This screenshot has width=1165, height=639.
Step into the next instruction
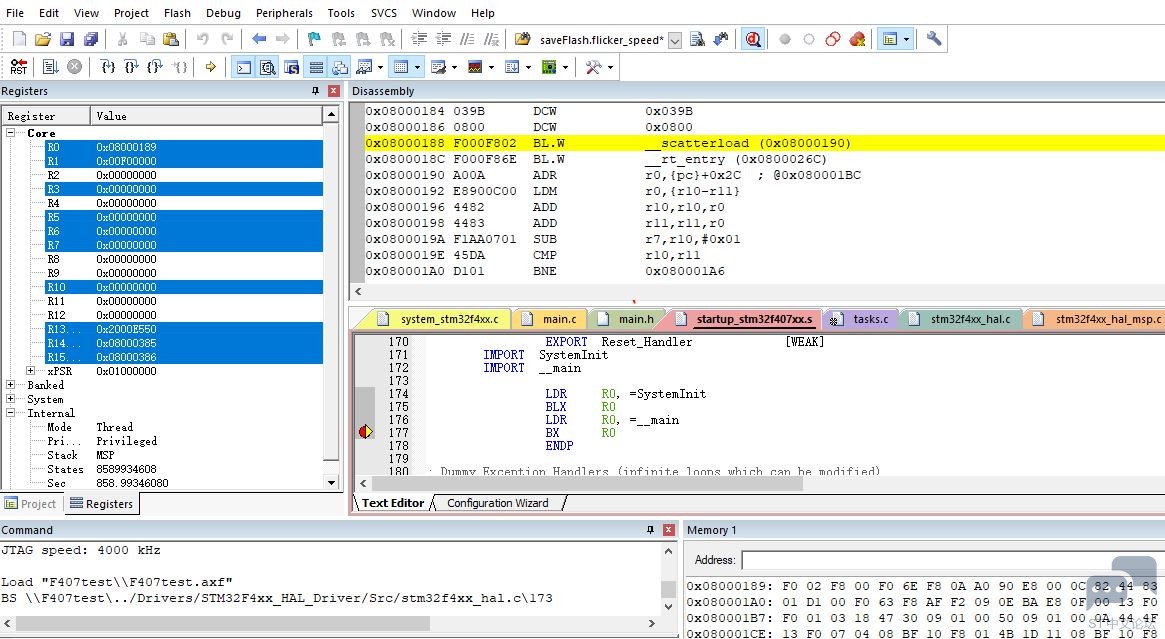[108, 68]
